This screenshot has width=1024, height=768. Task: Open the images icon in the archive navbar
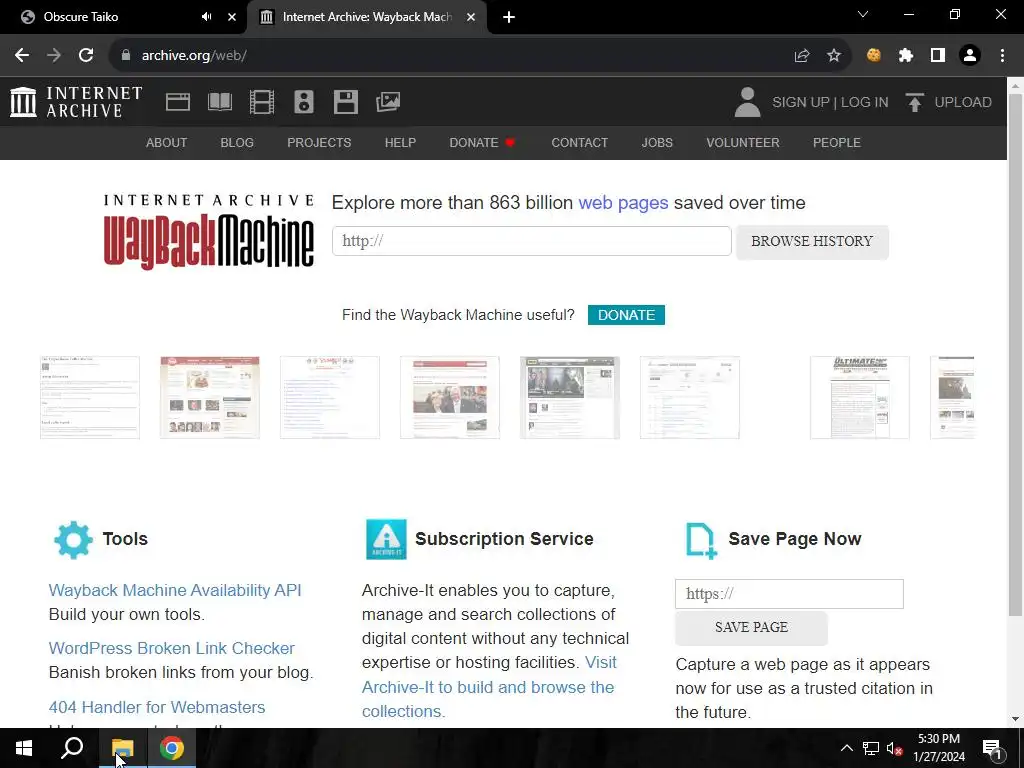coord(388,102)
